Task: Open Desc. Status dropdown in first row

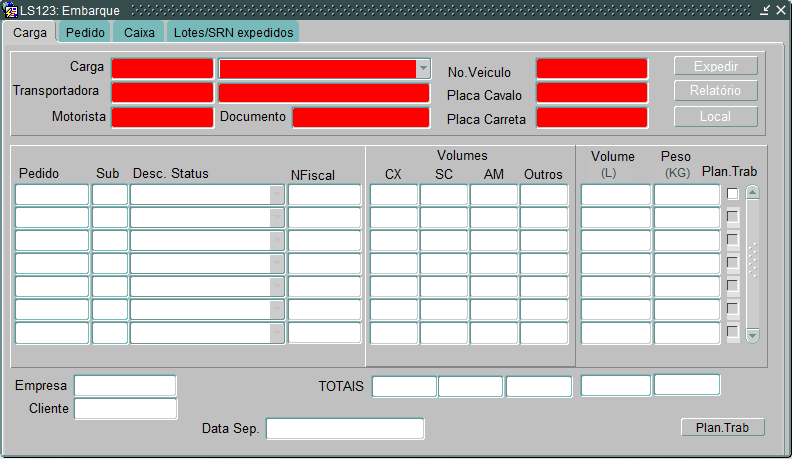Action: [277, 194]
